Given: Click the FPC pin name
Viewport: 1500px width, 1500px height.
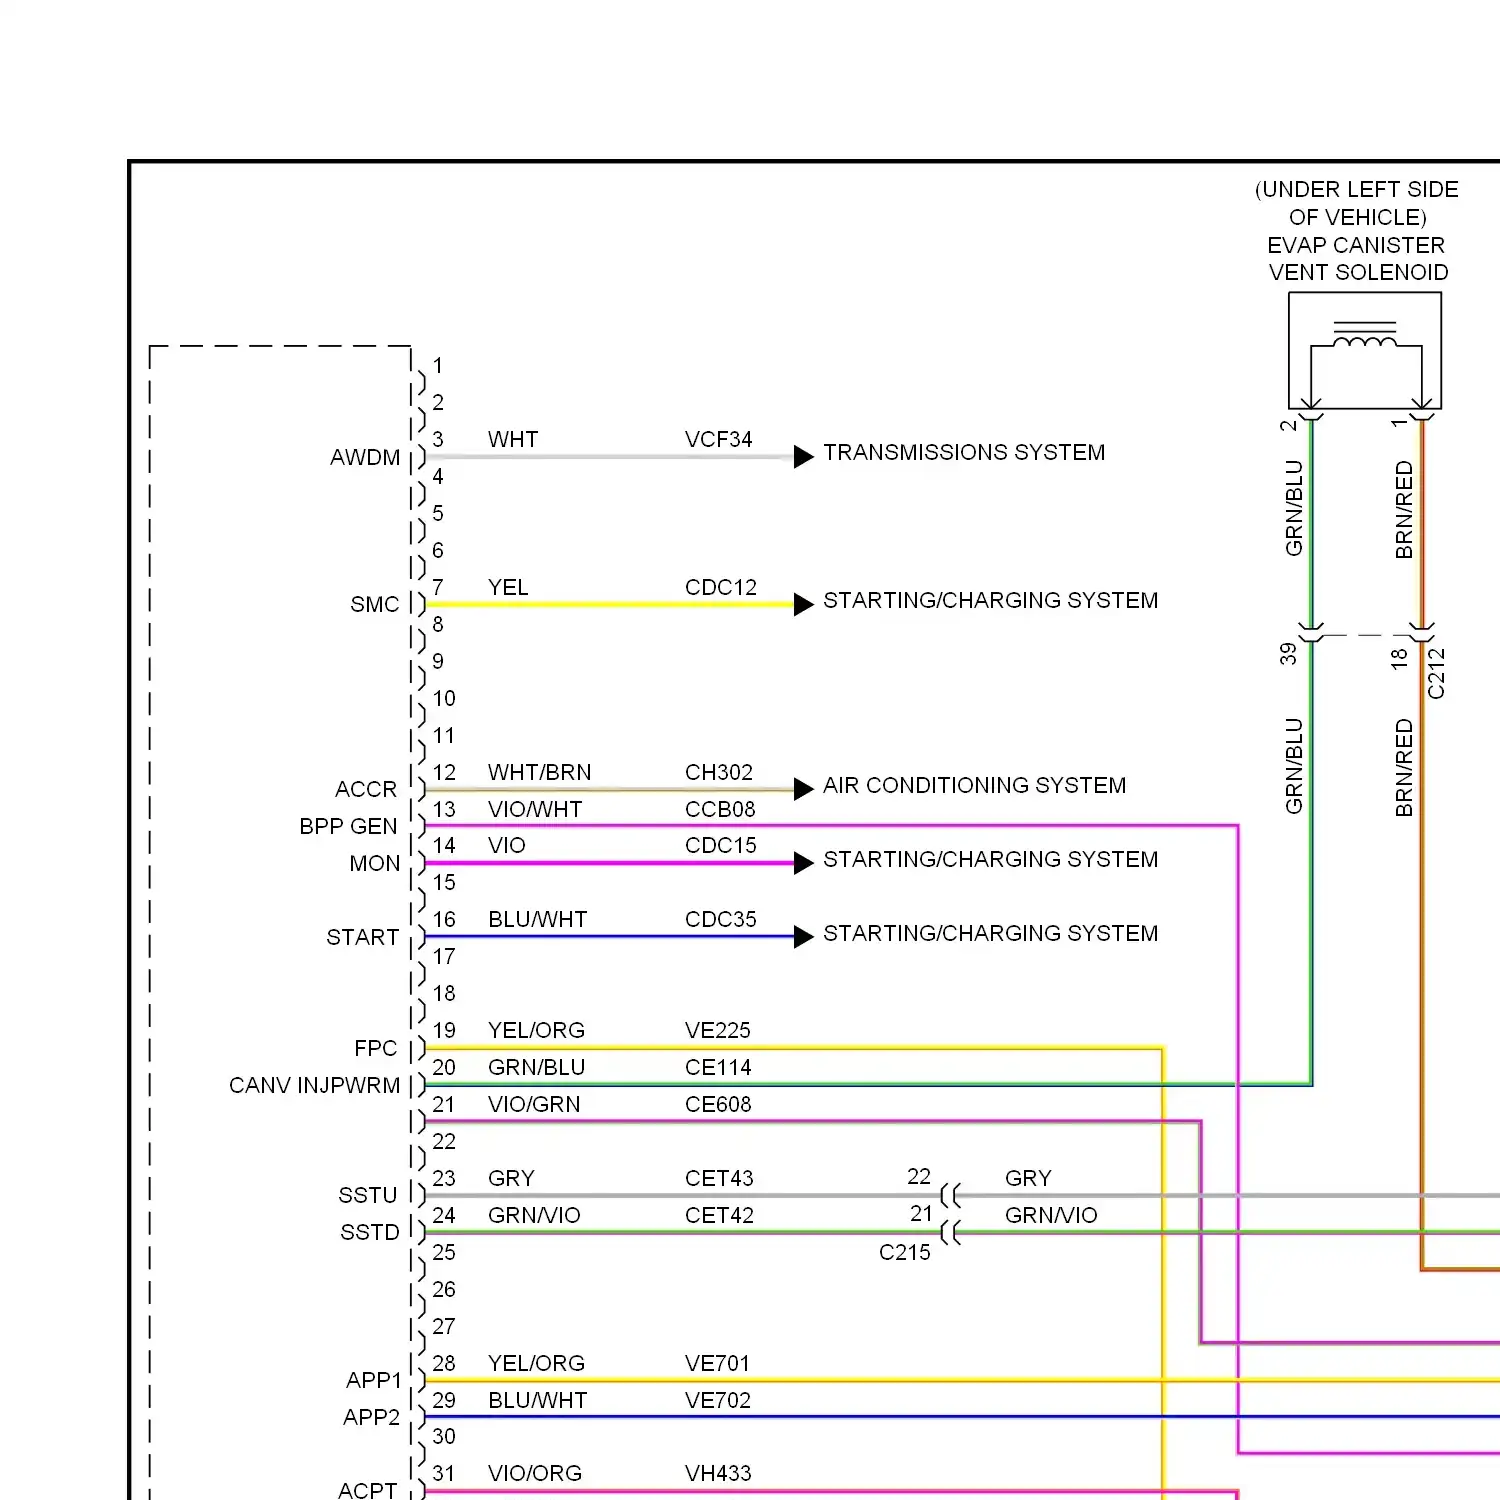Looking at the screenshot, I should click(376, 1049).
